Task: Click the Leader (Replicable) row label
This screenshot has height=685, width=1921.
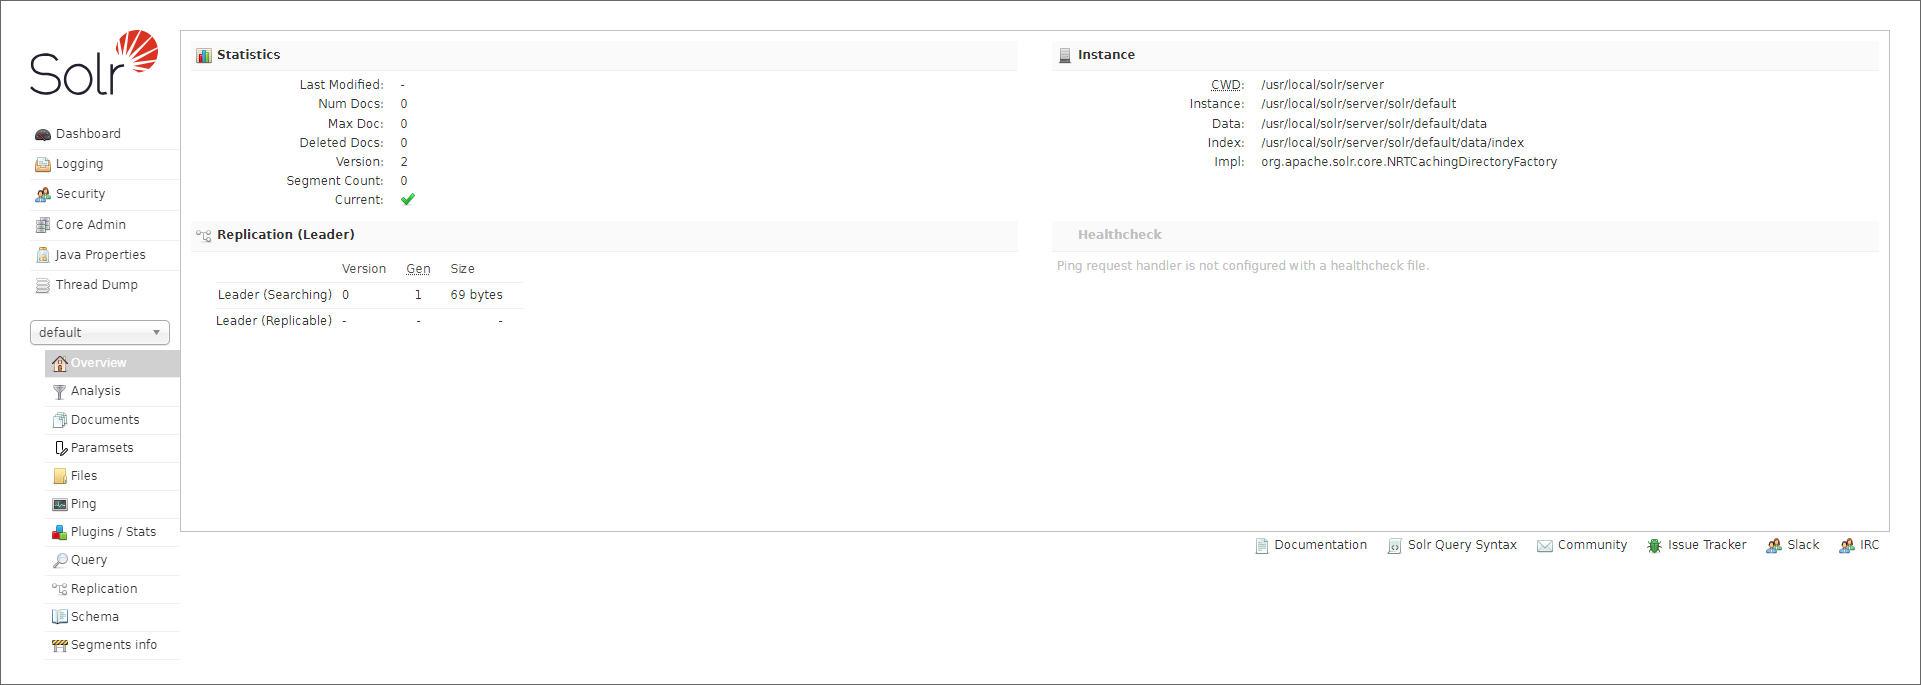Action: pos(274,321)
